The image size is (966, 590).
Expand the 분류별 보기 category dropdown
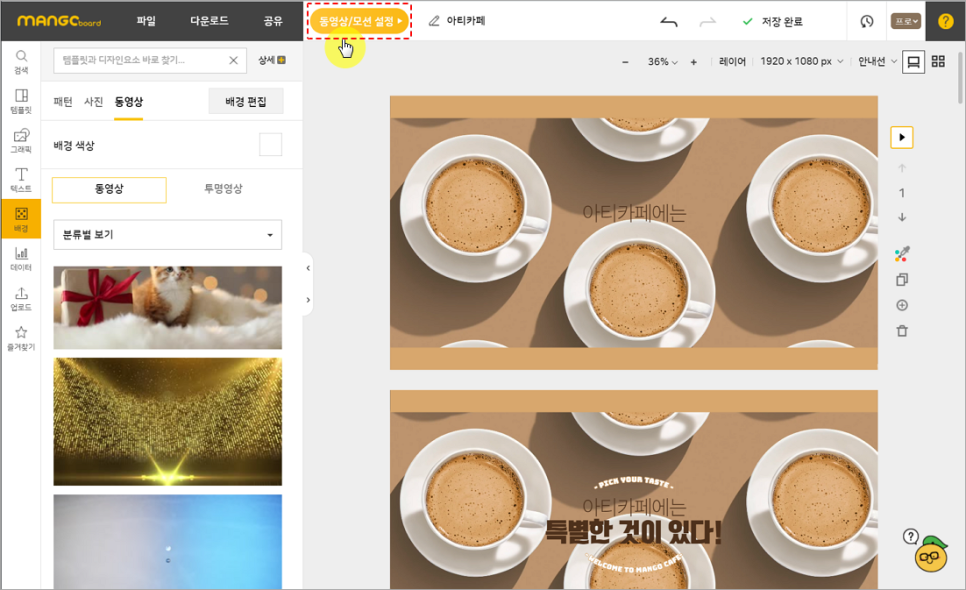point(168,235)
